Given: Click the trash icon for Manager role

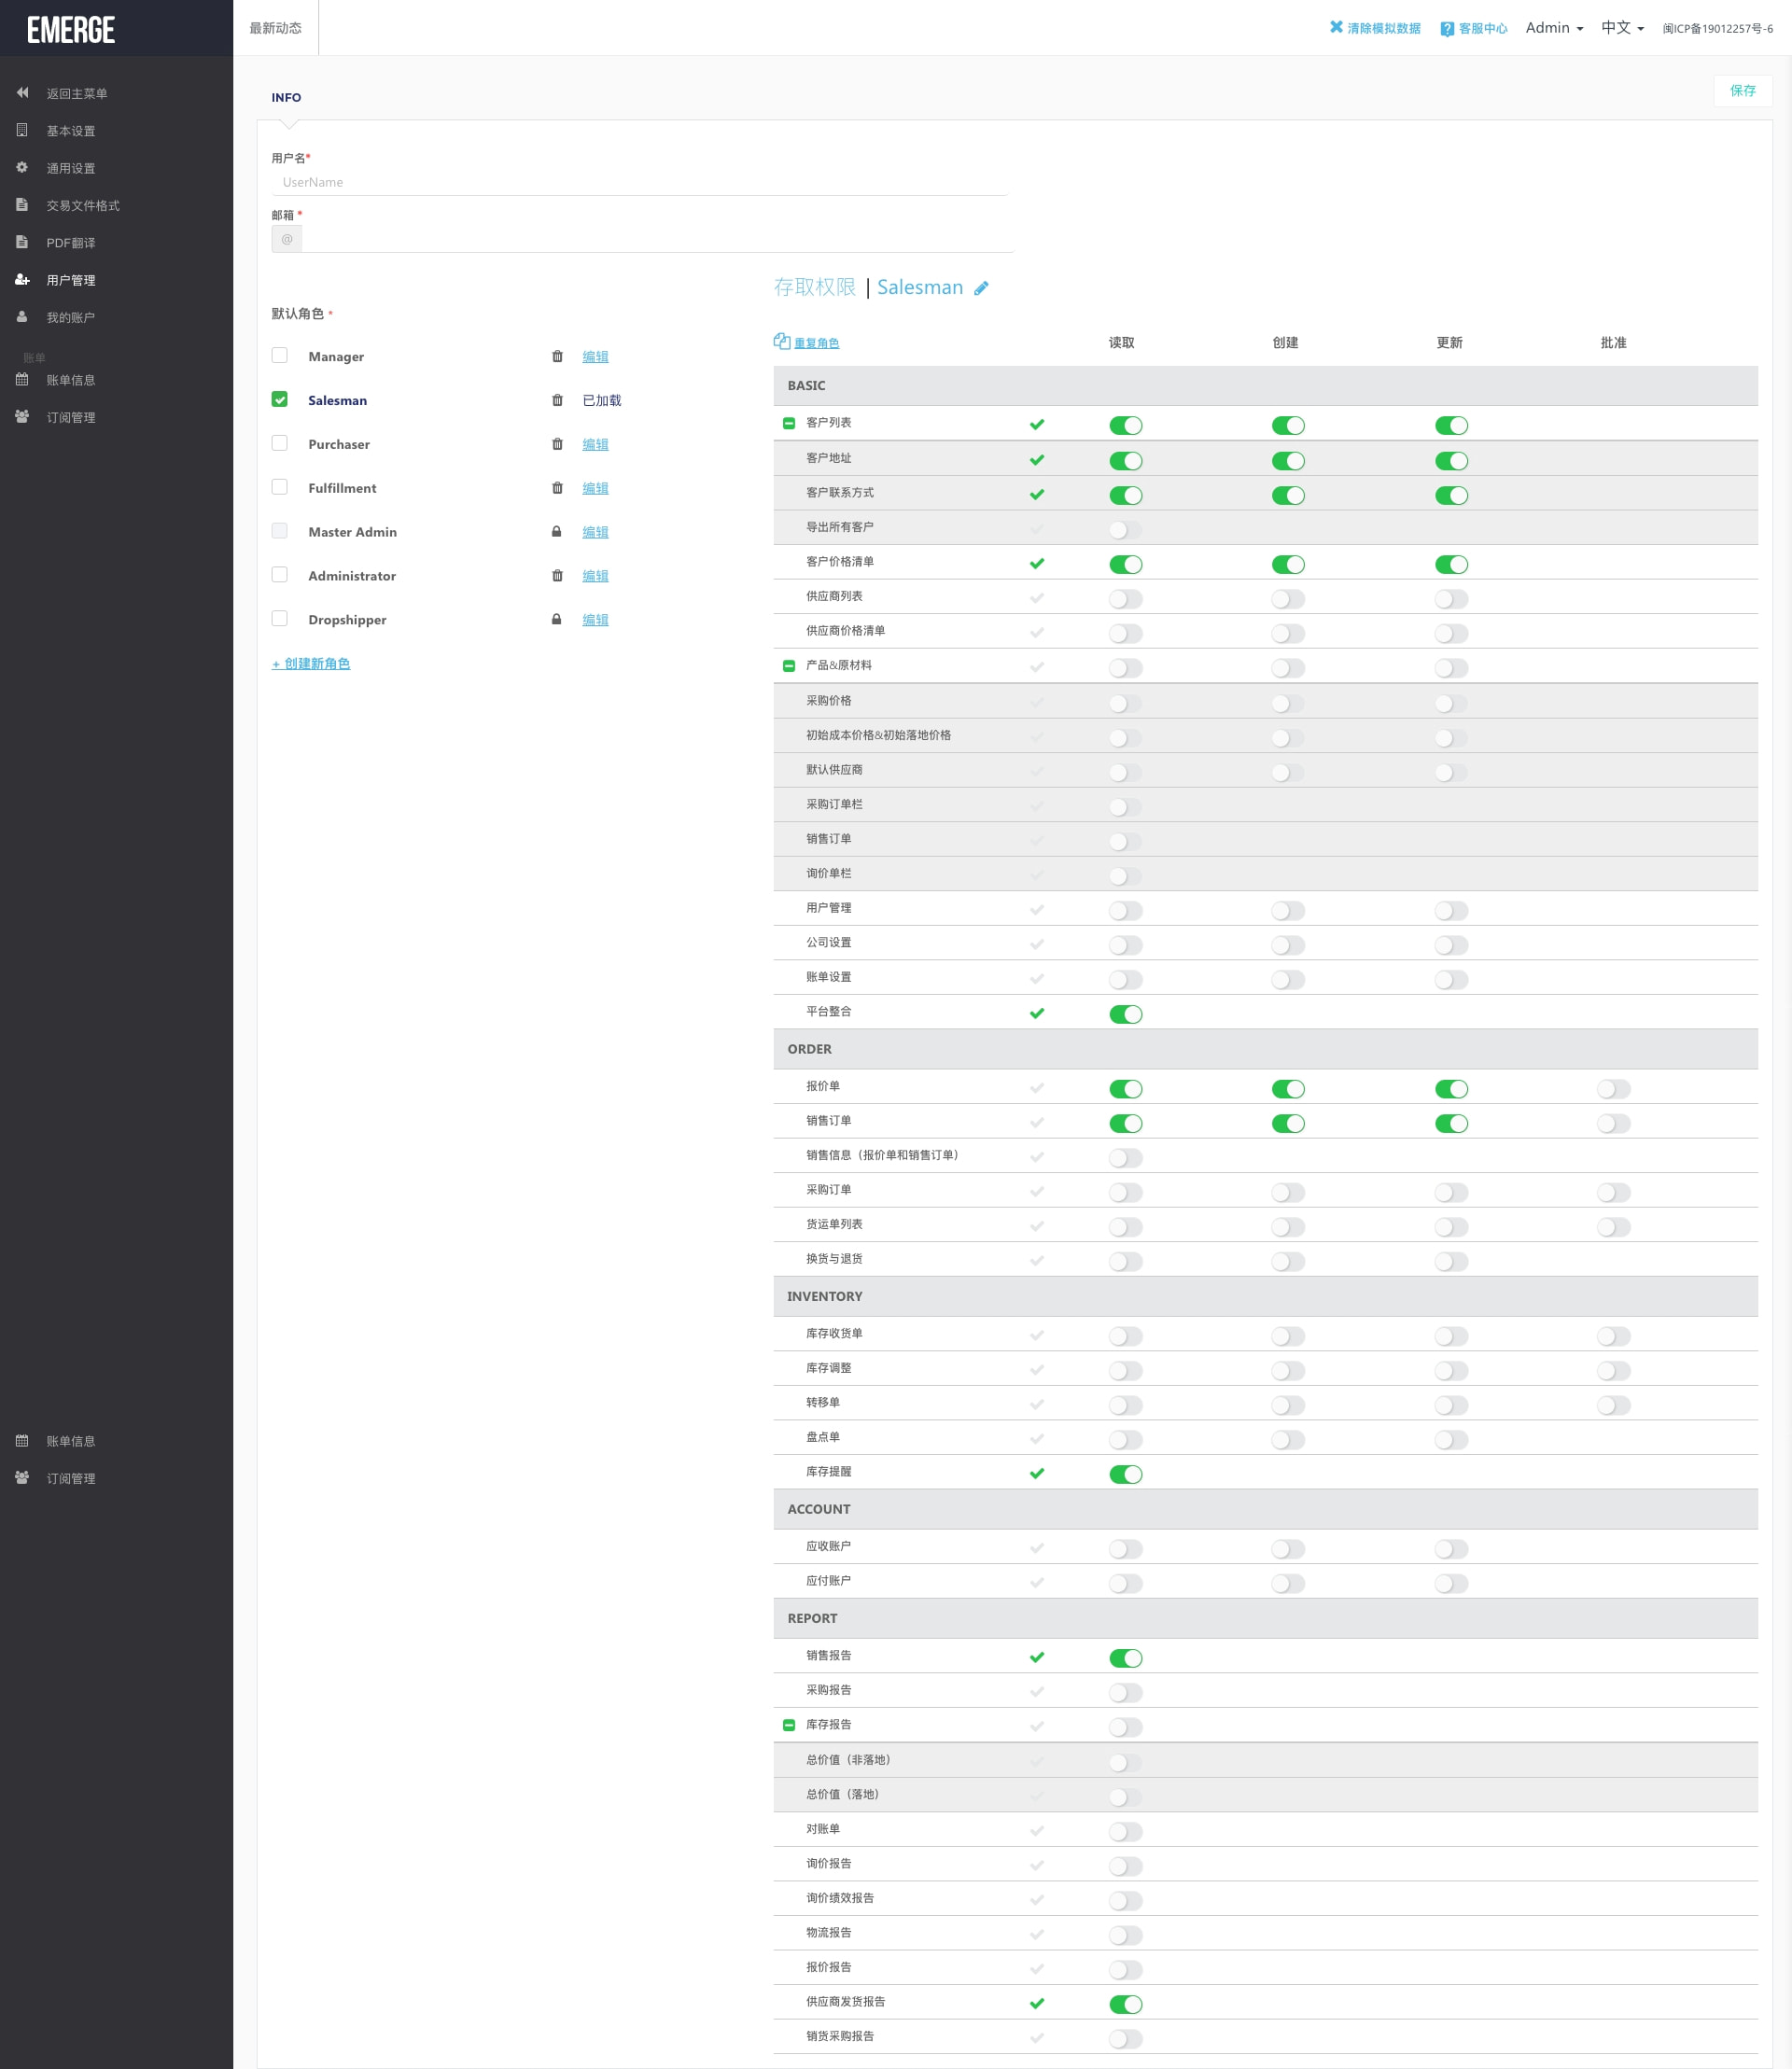Looking at the screenshot, I should tap(557, 356).
